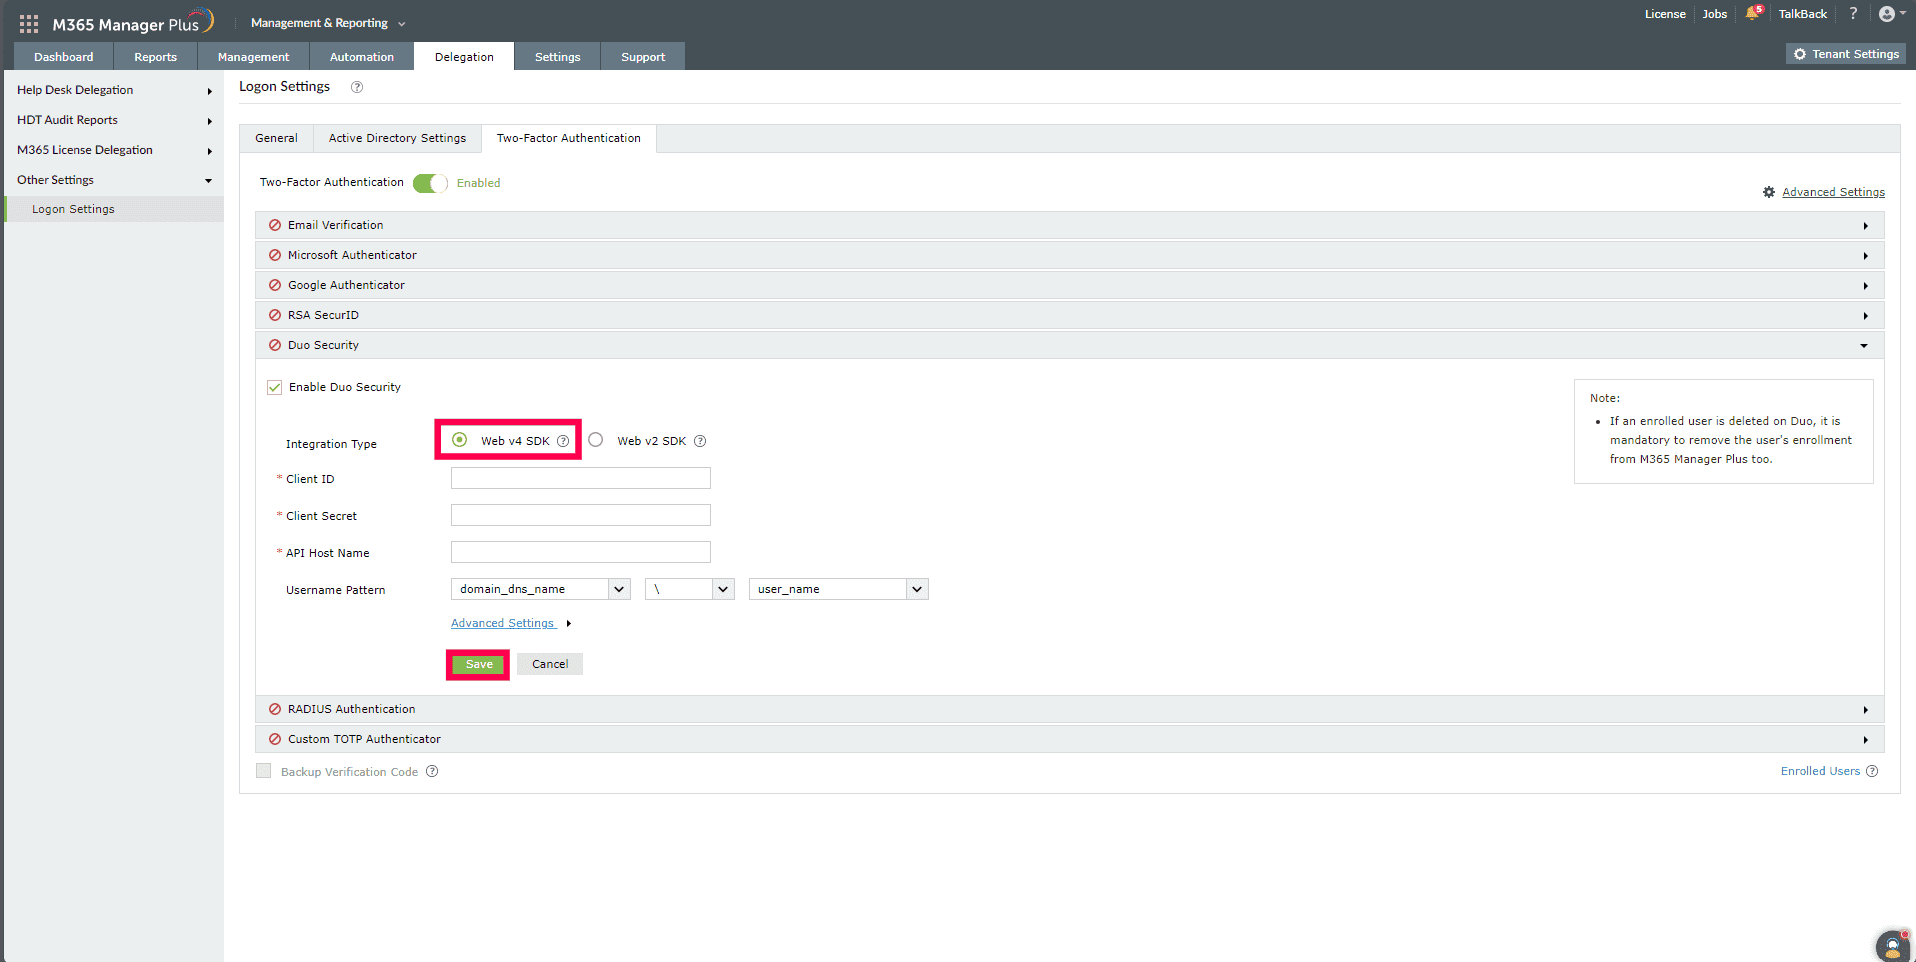This screenshot has height=962, width=1916.
Task: Switch to the Dashboard tab
Action: tap(64, 57)
